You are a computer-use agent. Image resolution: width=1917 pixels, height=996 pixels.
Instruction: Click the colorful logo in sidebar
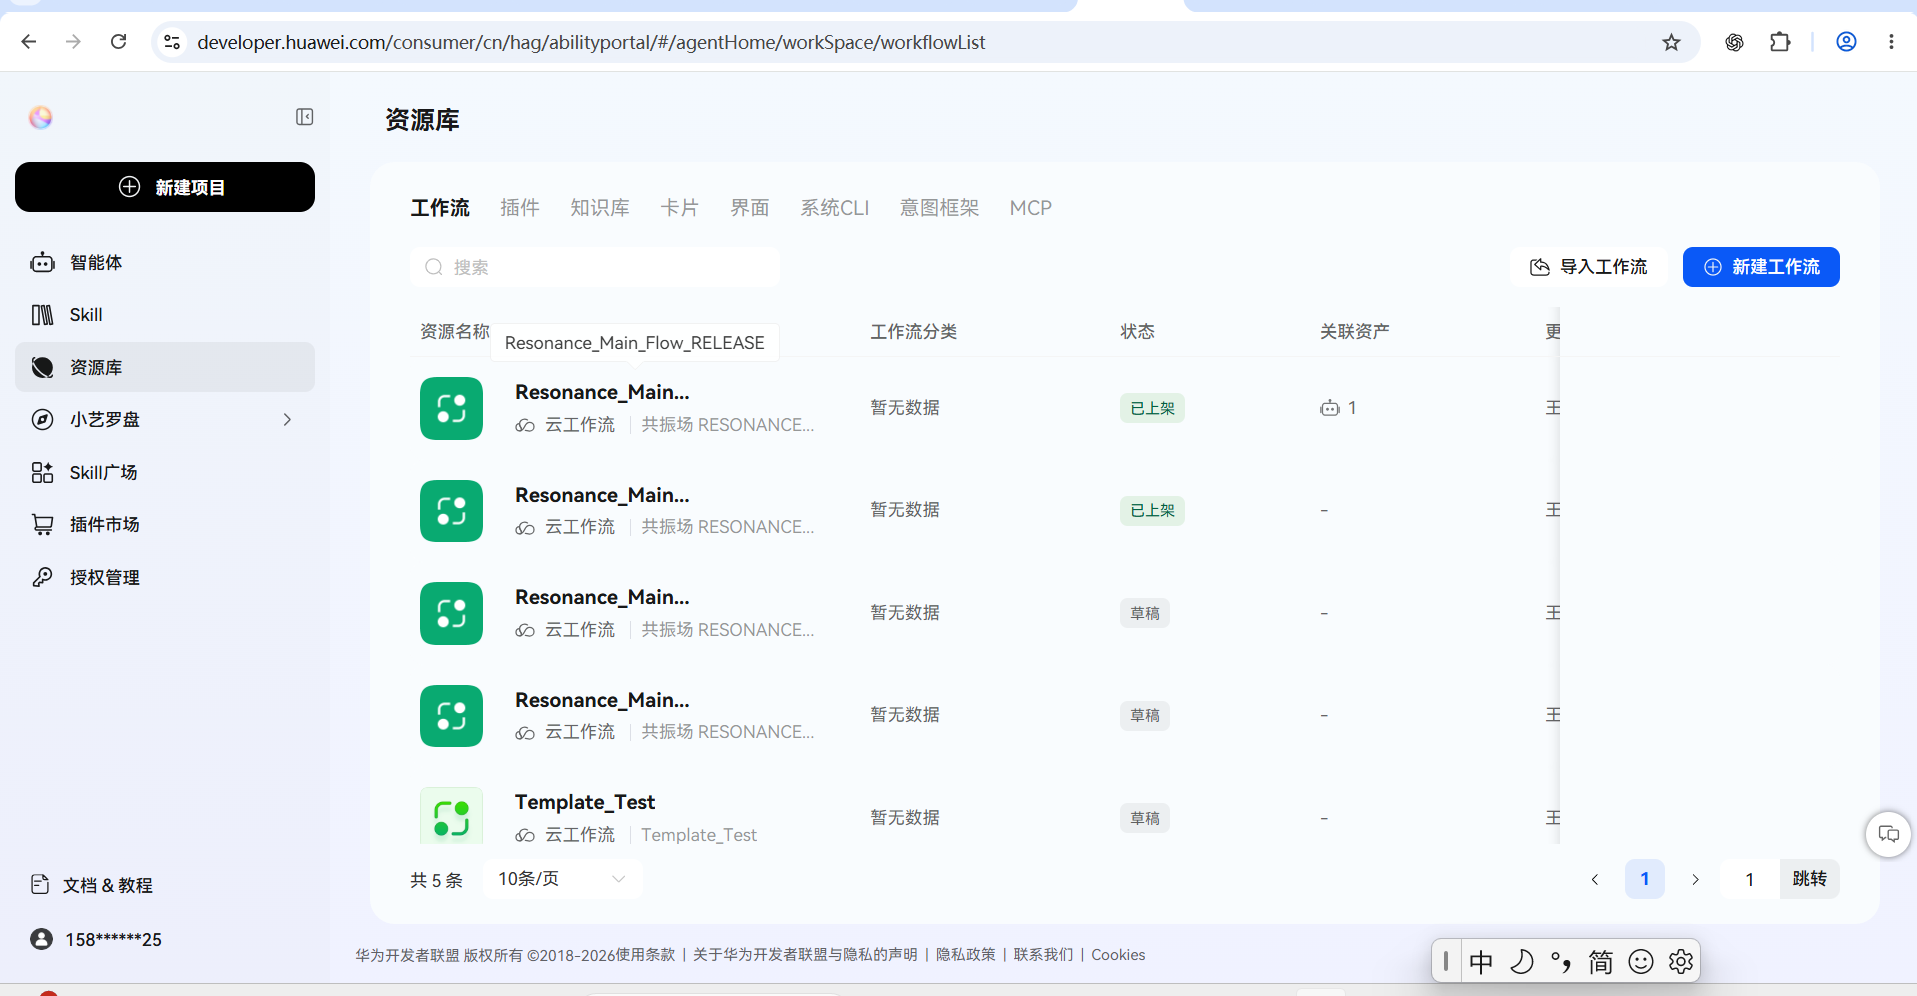pyautogui.click(x=41, y=117)
